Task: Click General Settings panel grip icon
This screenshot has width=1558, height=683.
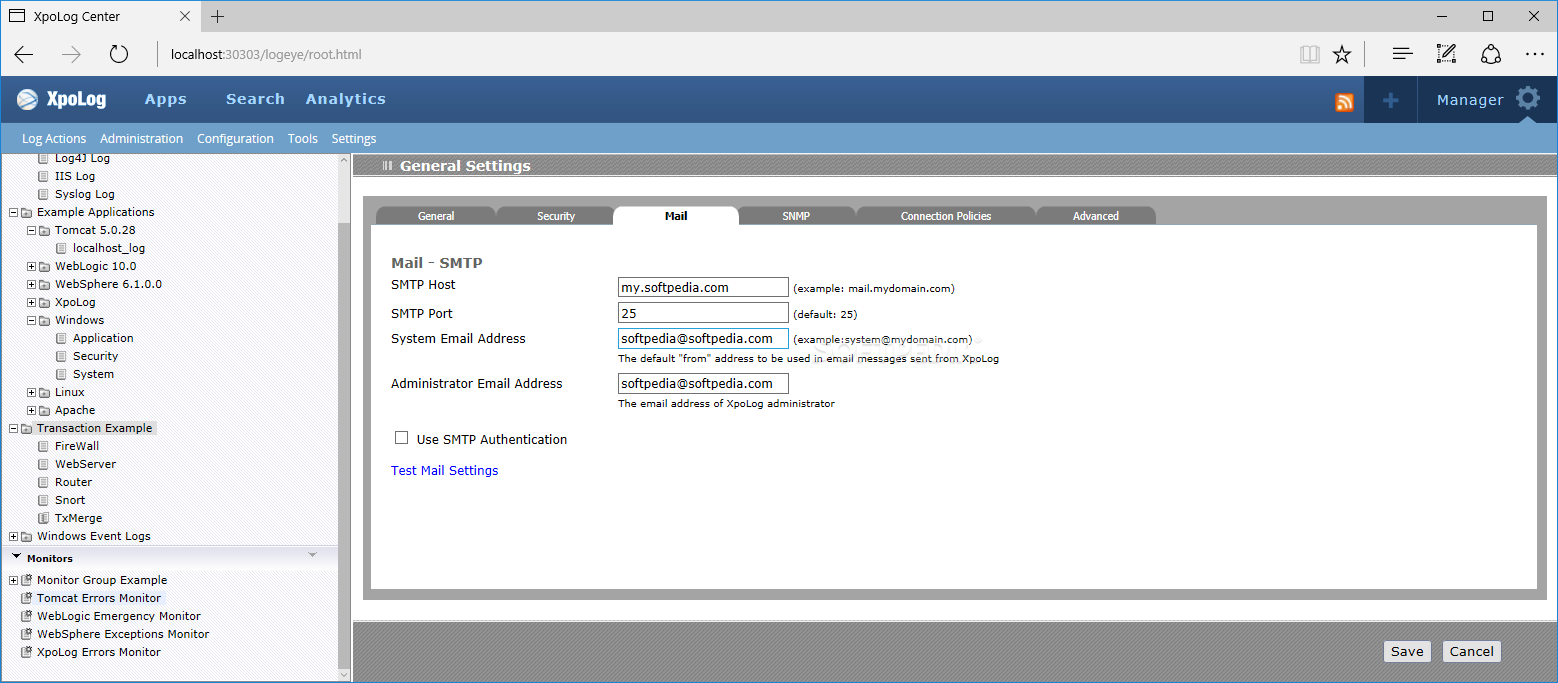Action: tap(387, 166)
